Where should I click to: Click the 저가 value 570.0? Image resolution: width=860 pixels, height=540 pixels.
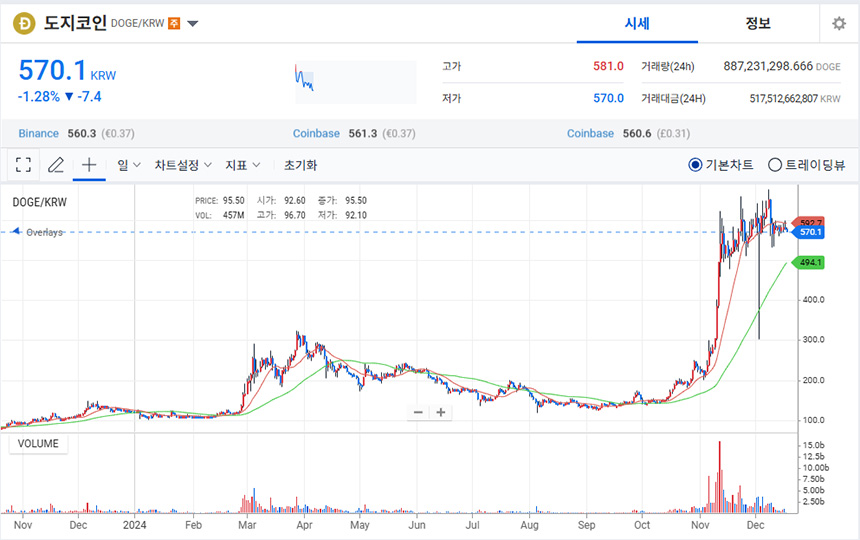pyautogui.click(x=608, y=98)
